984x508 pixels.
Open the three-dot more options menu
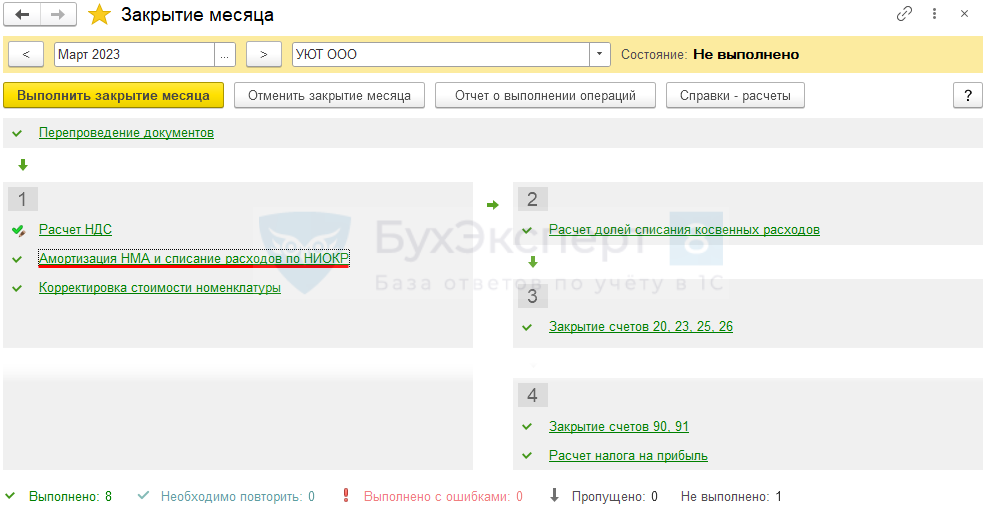[934, 14]
